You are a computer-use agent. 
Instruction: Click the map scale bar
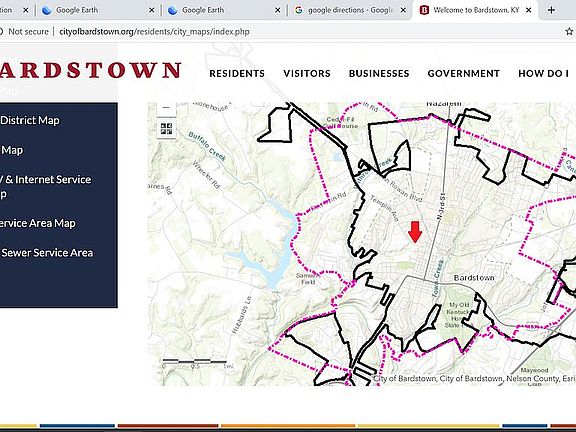pyautogui.click(x=198, y=364)
